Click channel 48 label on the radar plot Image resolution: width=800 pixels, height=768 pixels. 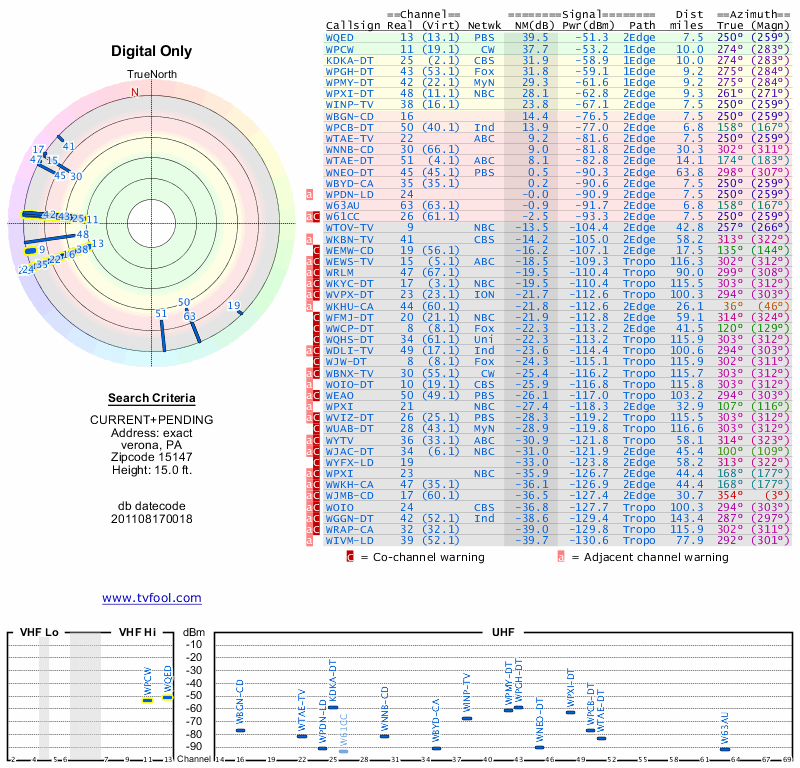point(82,235)
